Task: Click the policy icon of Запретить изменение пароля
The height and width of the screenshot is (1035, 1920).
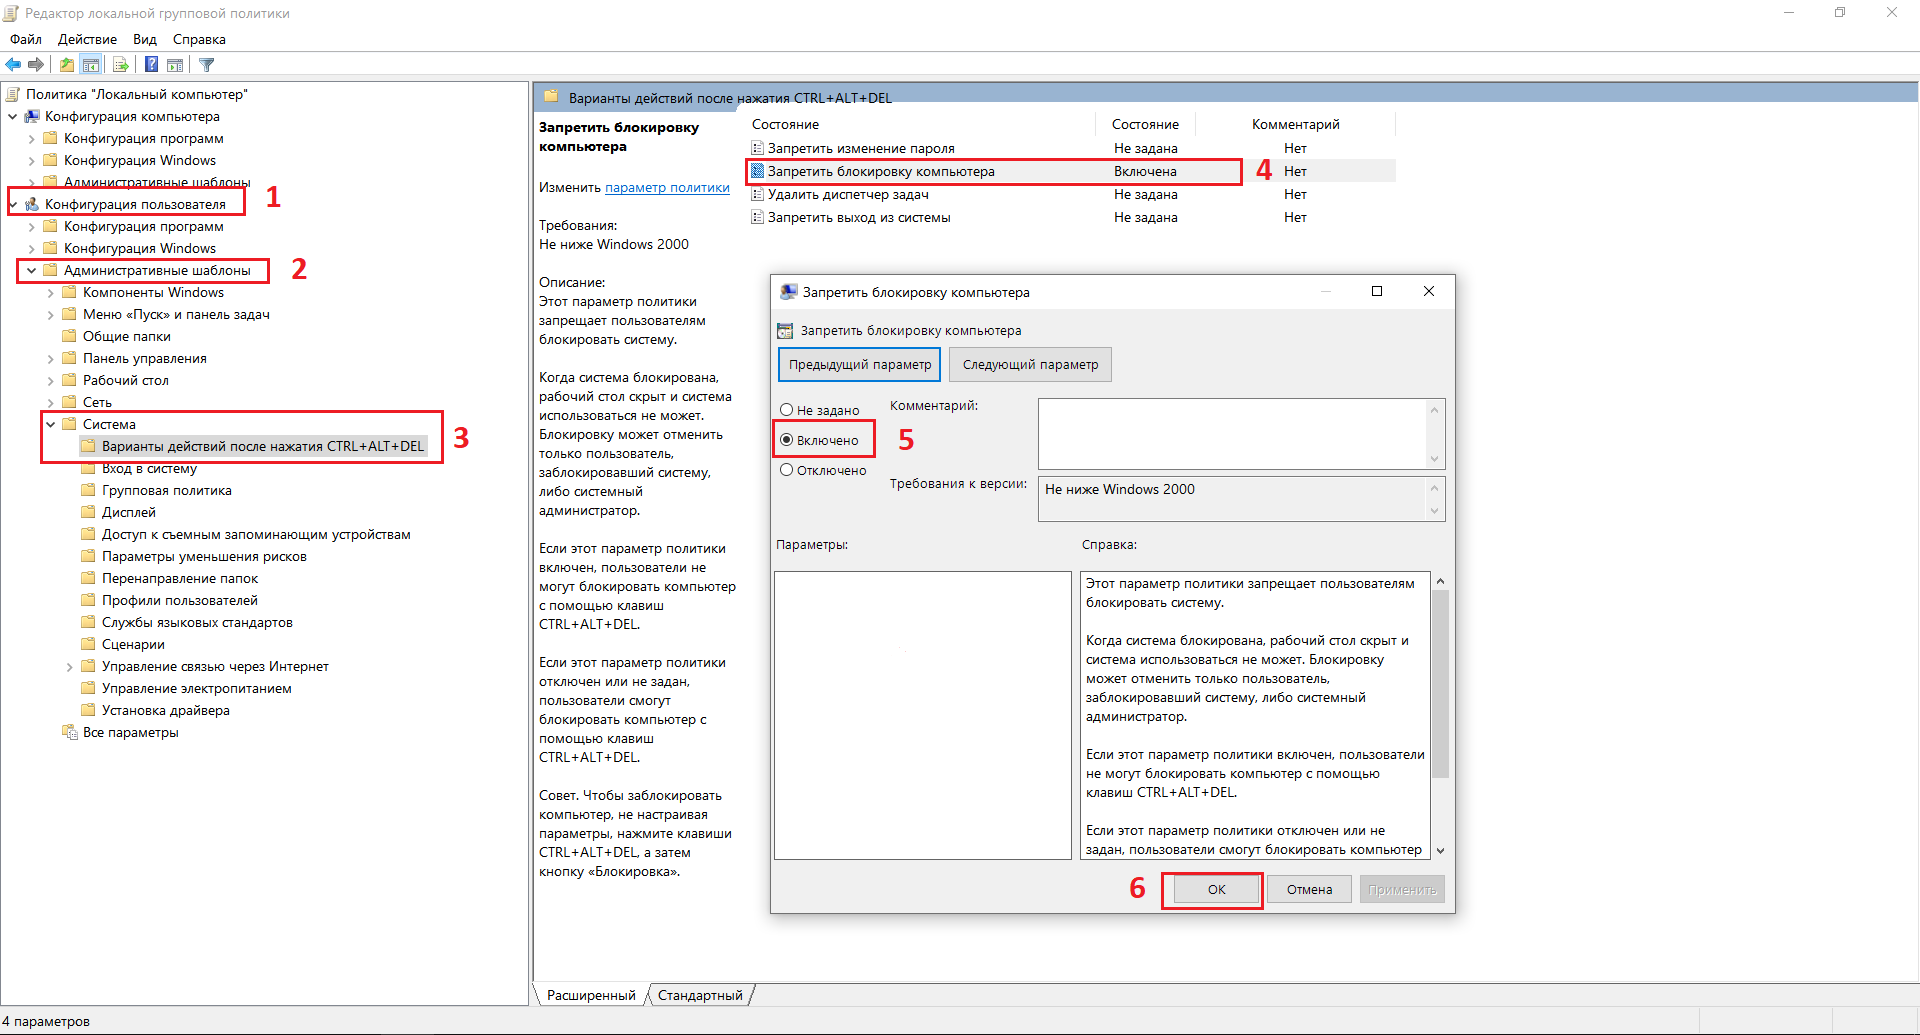Action: click(758, 148)
